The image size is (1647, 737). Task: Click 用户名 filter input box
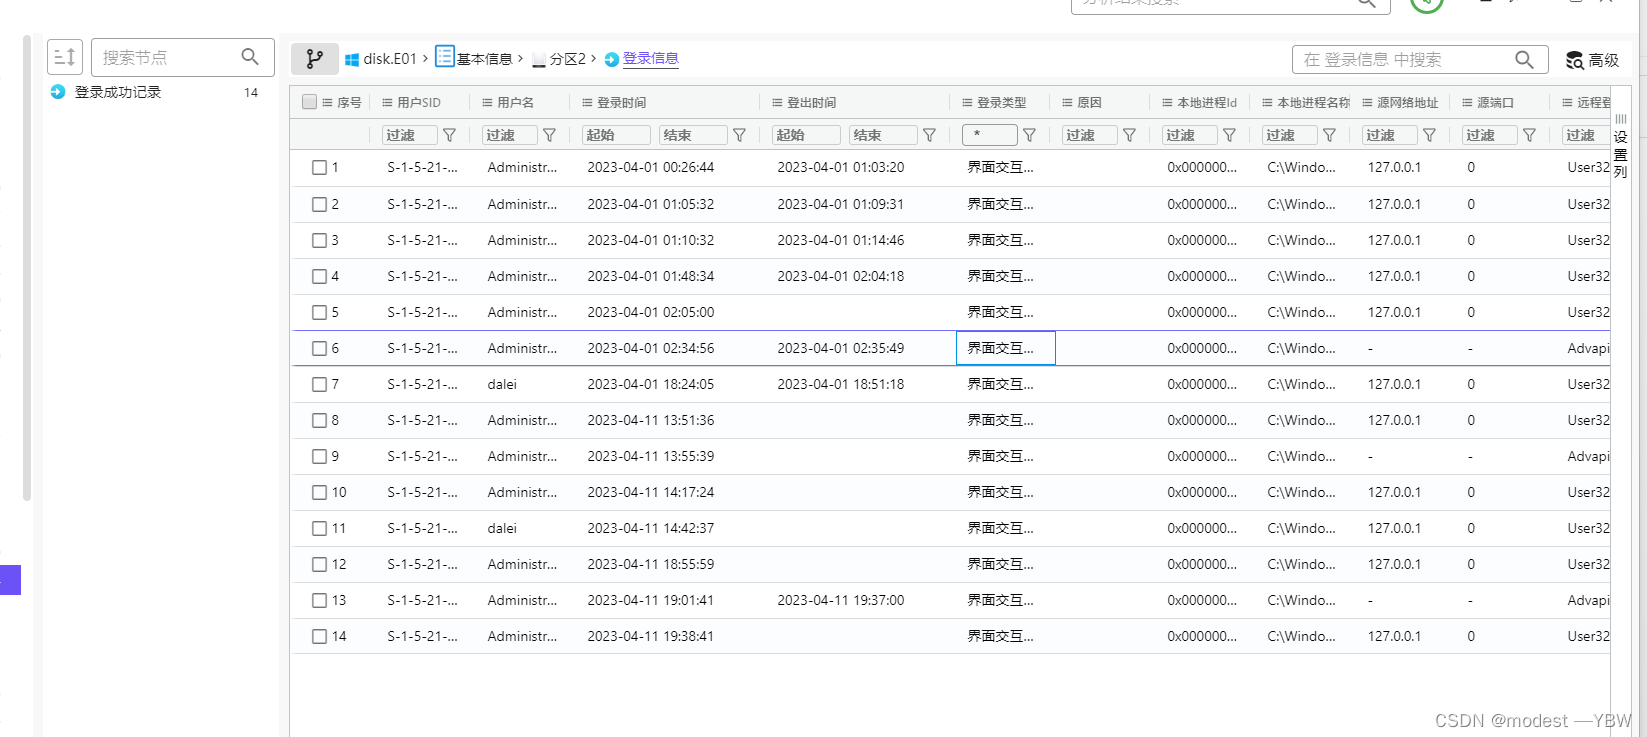510,135
